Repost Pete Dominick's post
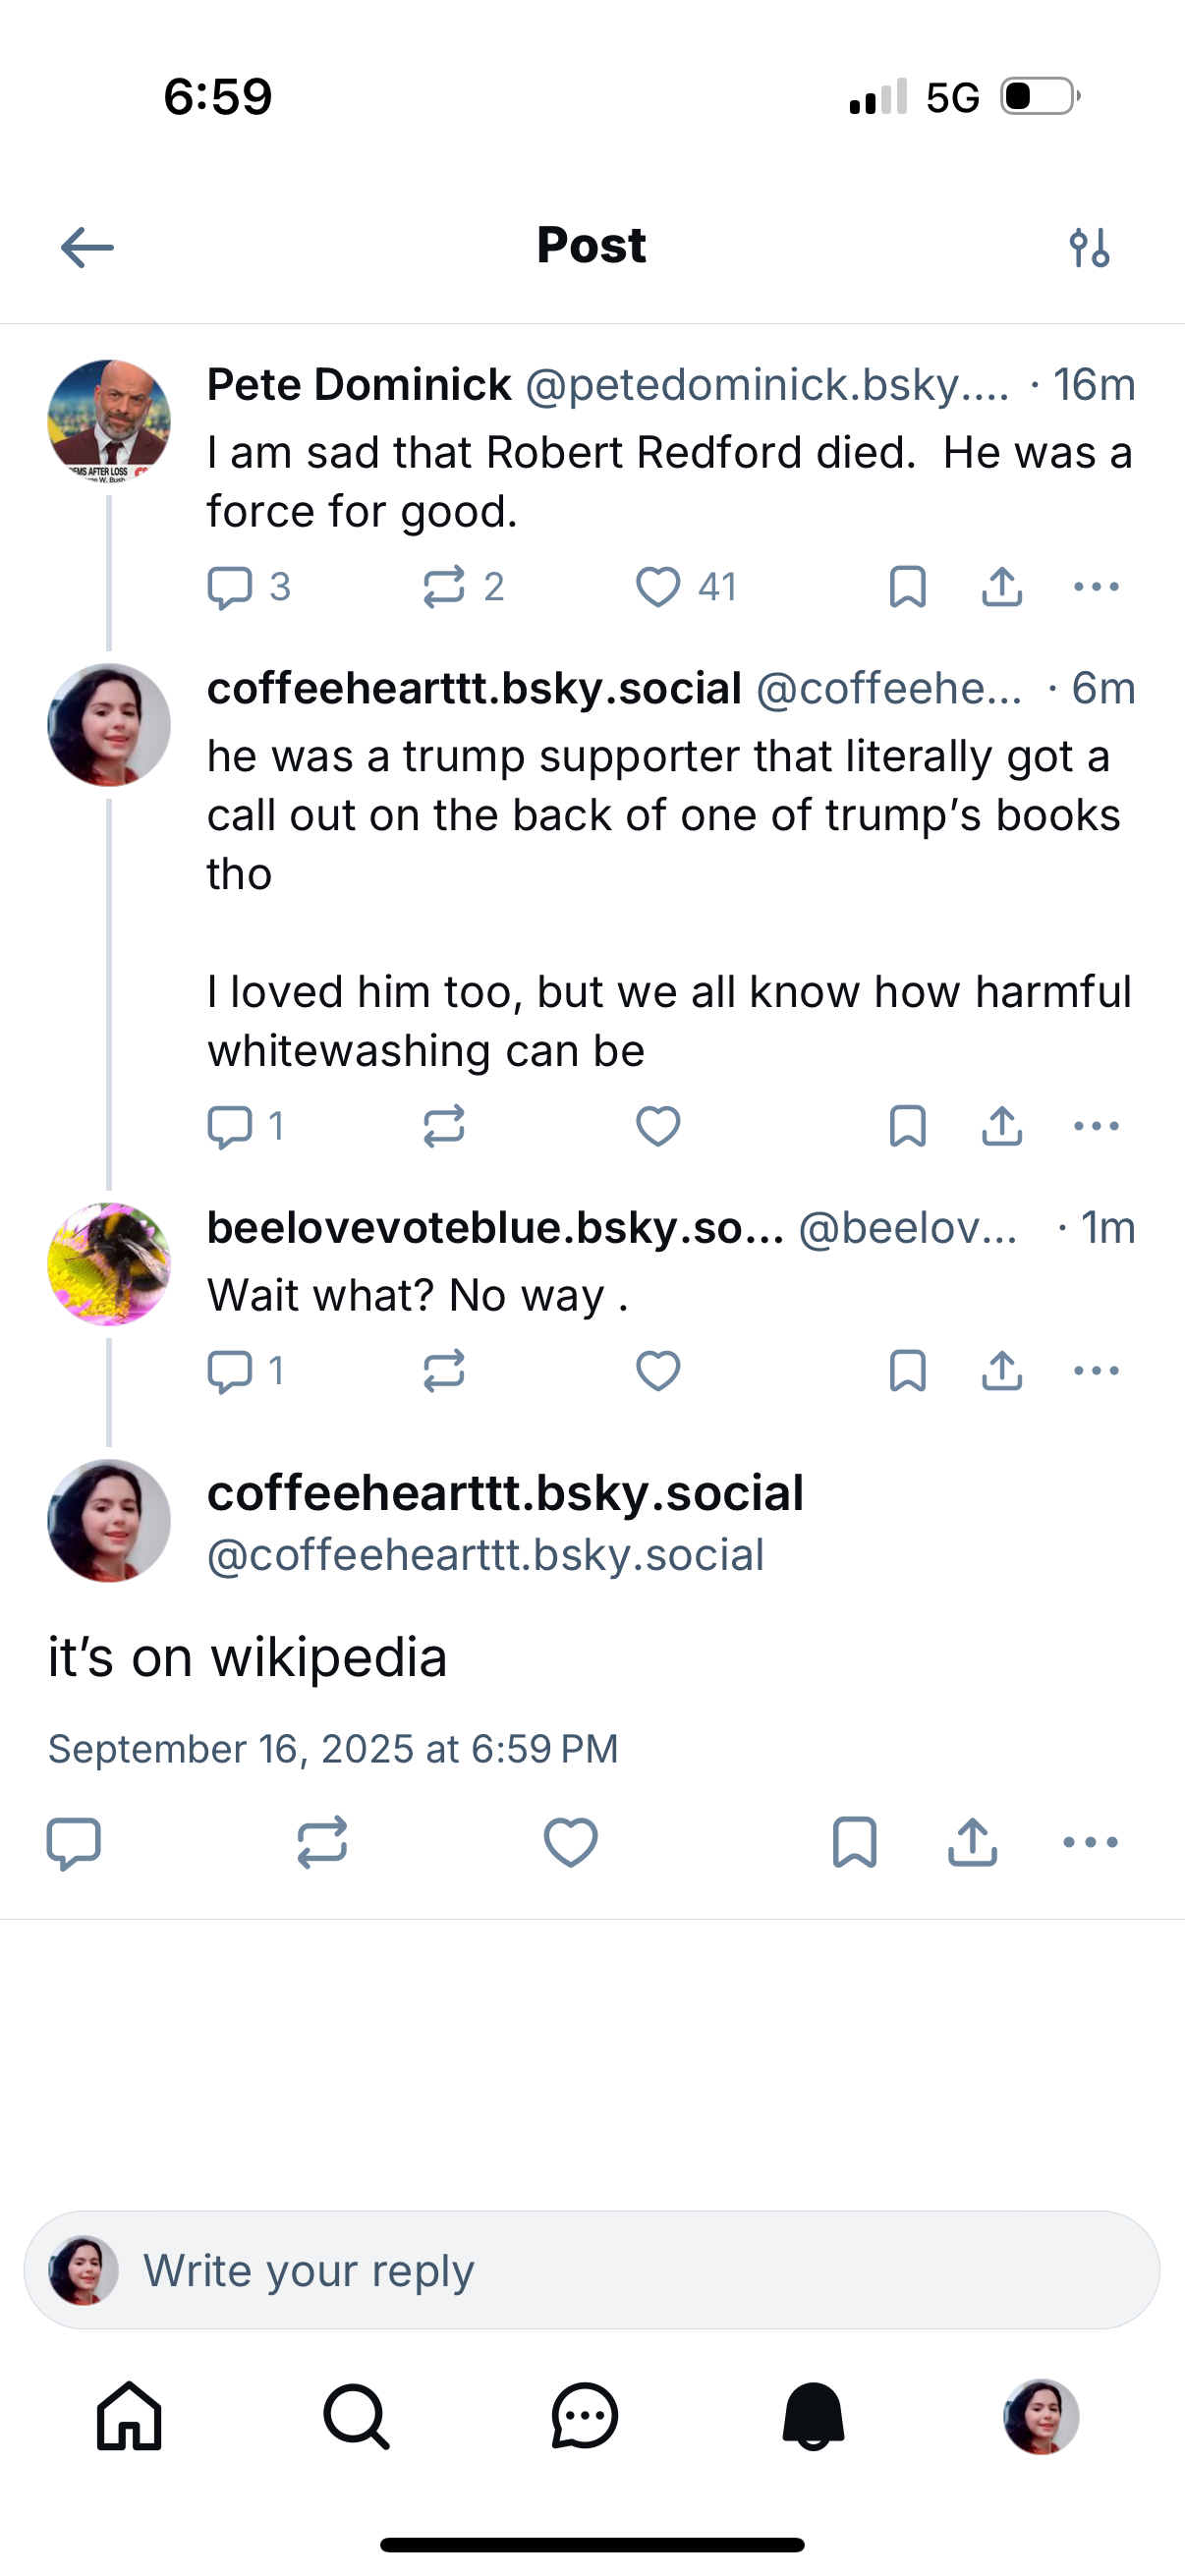This screenshot has width=1185, height=2576. coord(444,587)
